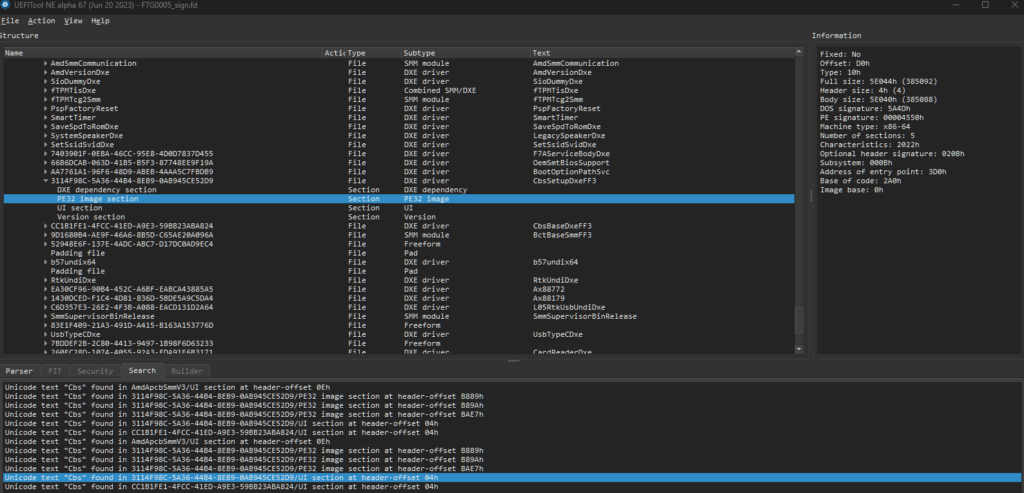
Task: Expand the CC1B1FE1-4FCC-41ED tree item
Action: [46, 226]
